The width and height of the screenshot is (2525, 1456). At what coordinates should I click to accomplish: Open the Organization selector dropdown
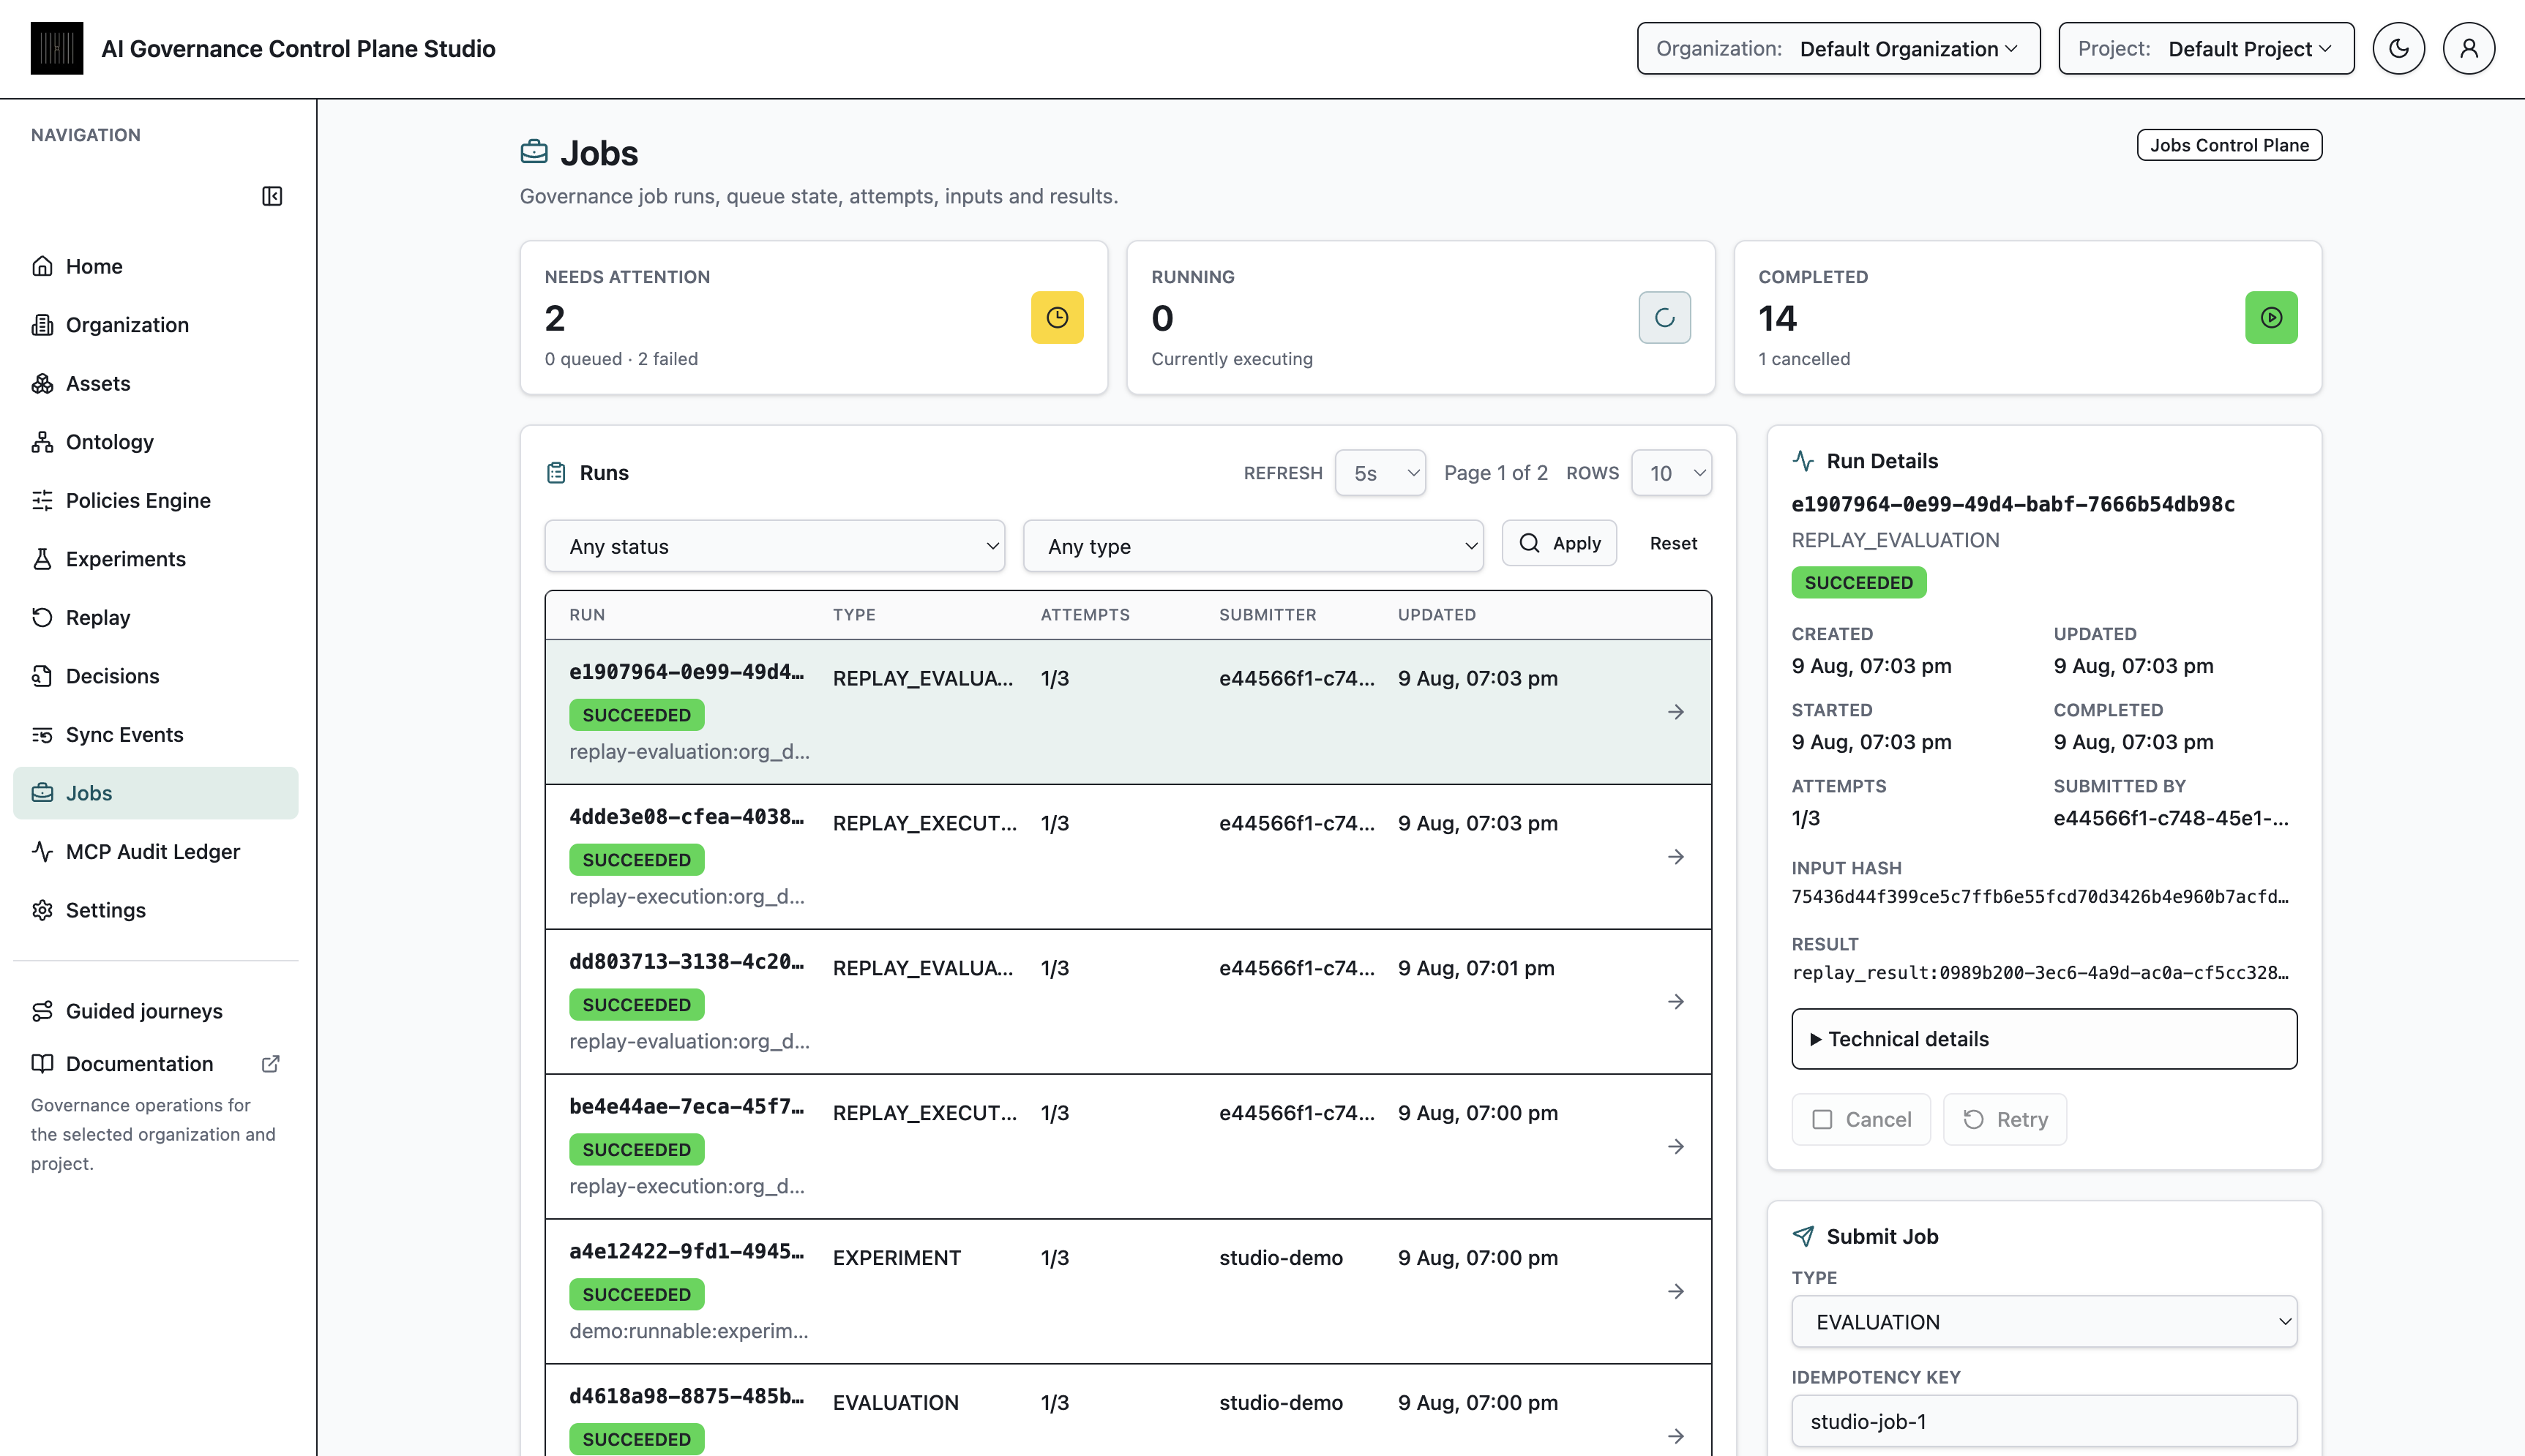[x=1838, y=49]
